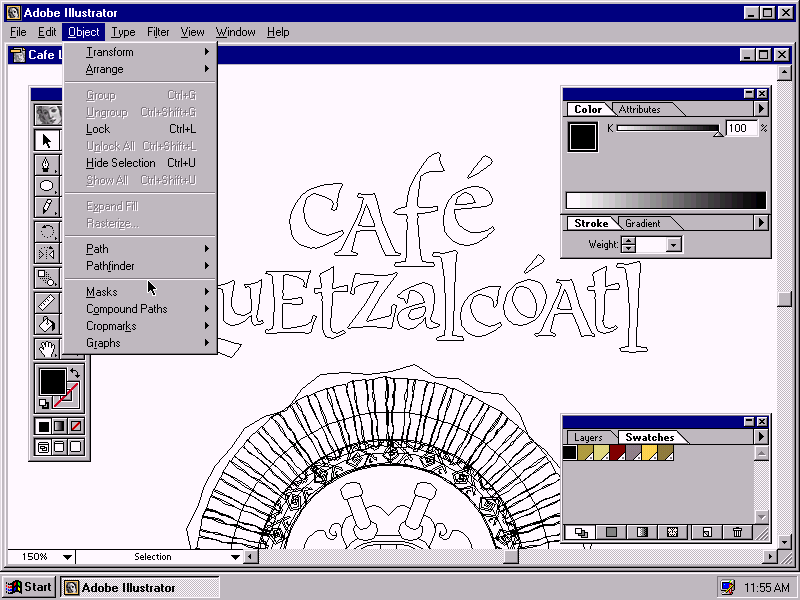The image size is (800, 600).
Task: Select the Ellipse tool in the toolbox
Action: [x=47, y=186]
